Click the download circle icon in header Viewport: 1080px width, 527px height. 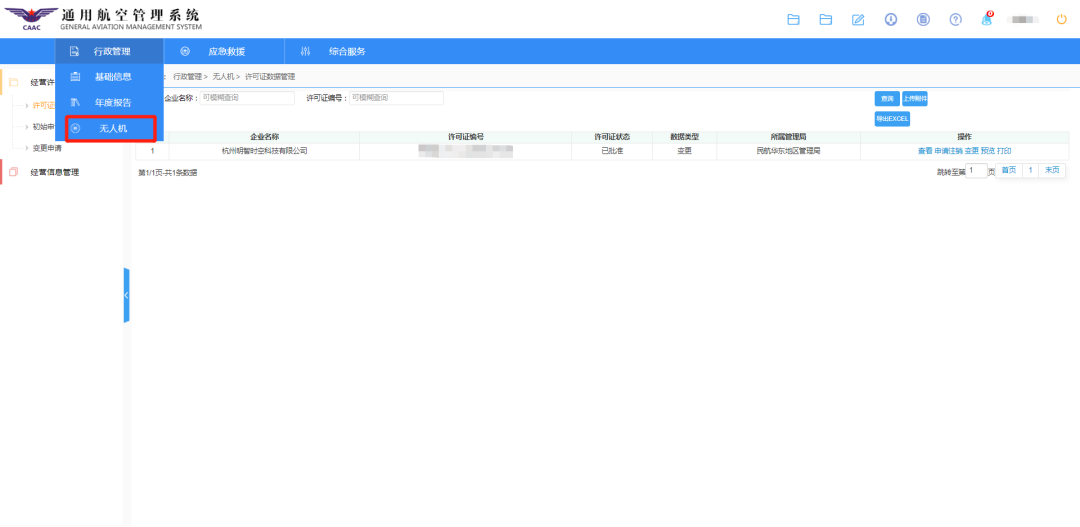890,20
